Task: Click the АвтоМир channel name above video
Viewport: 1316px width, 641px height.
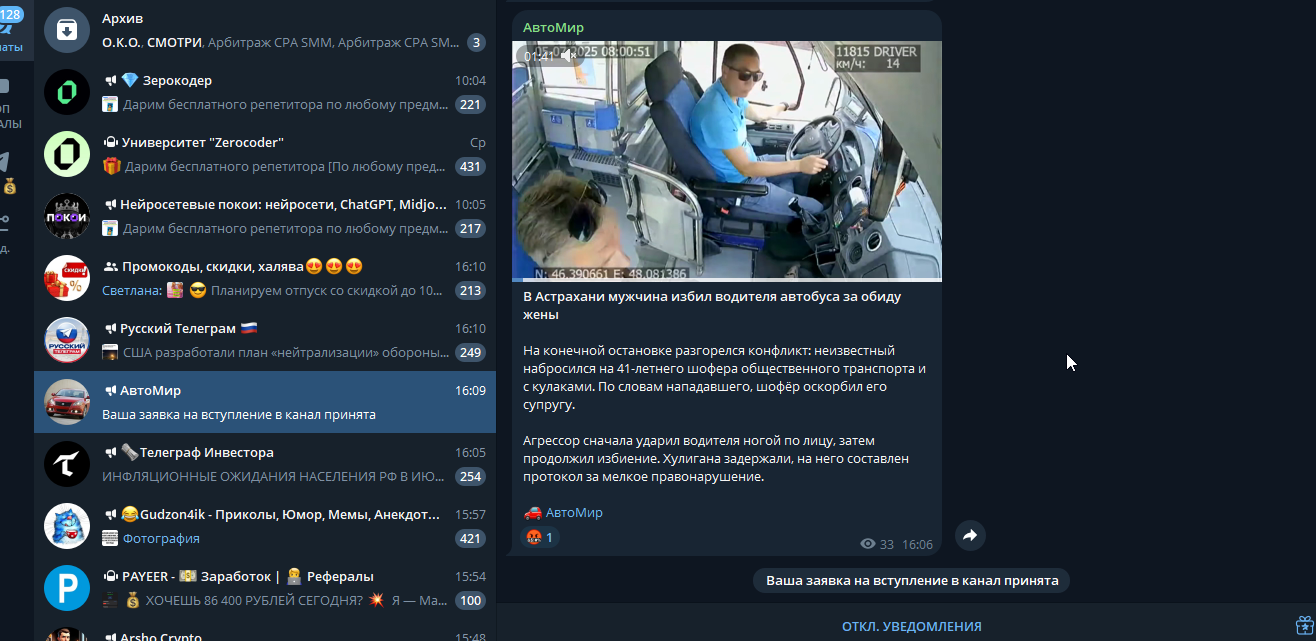Action: point(553,27)
